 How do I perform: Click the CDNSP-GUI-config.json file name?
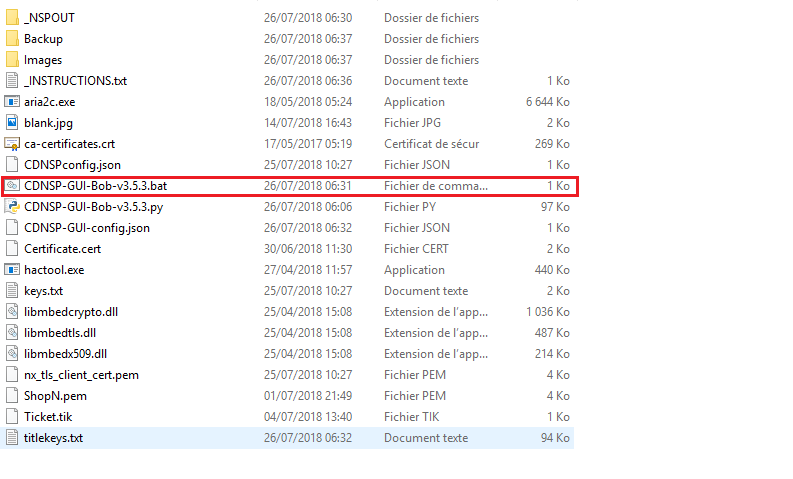point(87,228)
